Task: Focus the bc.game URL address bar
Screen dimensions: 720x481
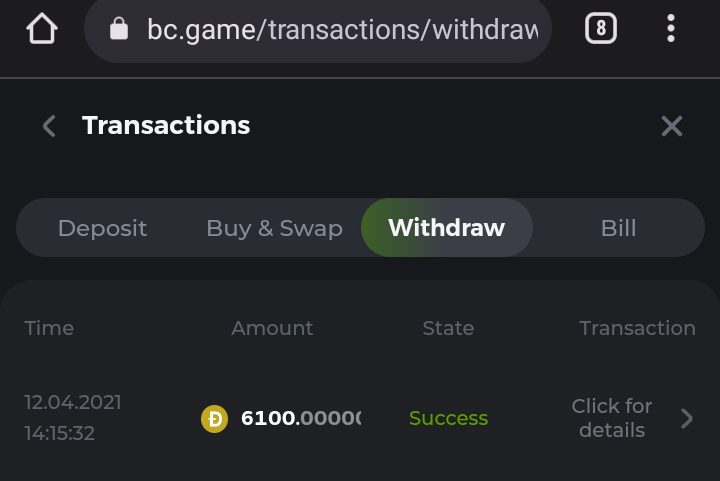Action: click(x=342, y=30)
